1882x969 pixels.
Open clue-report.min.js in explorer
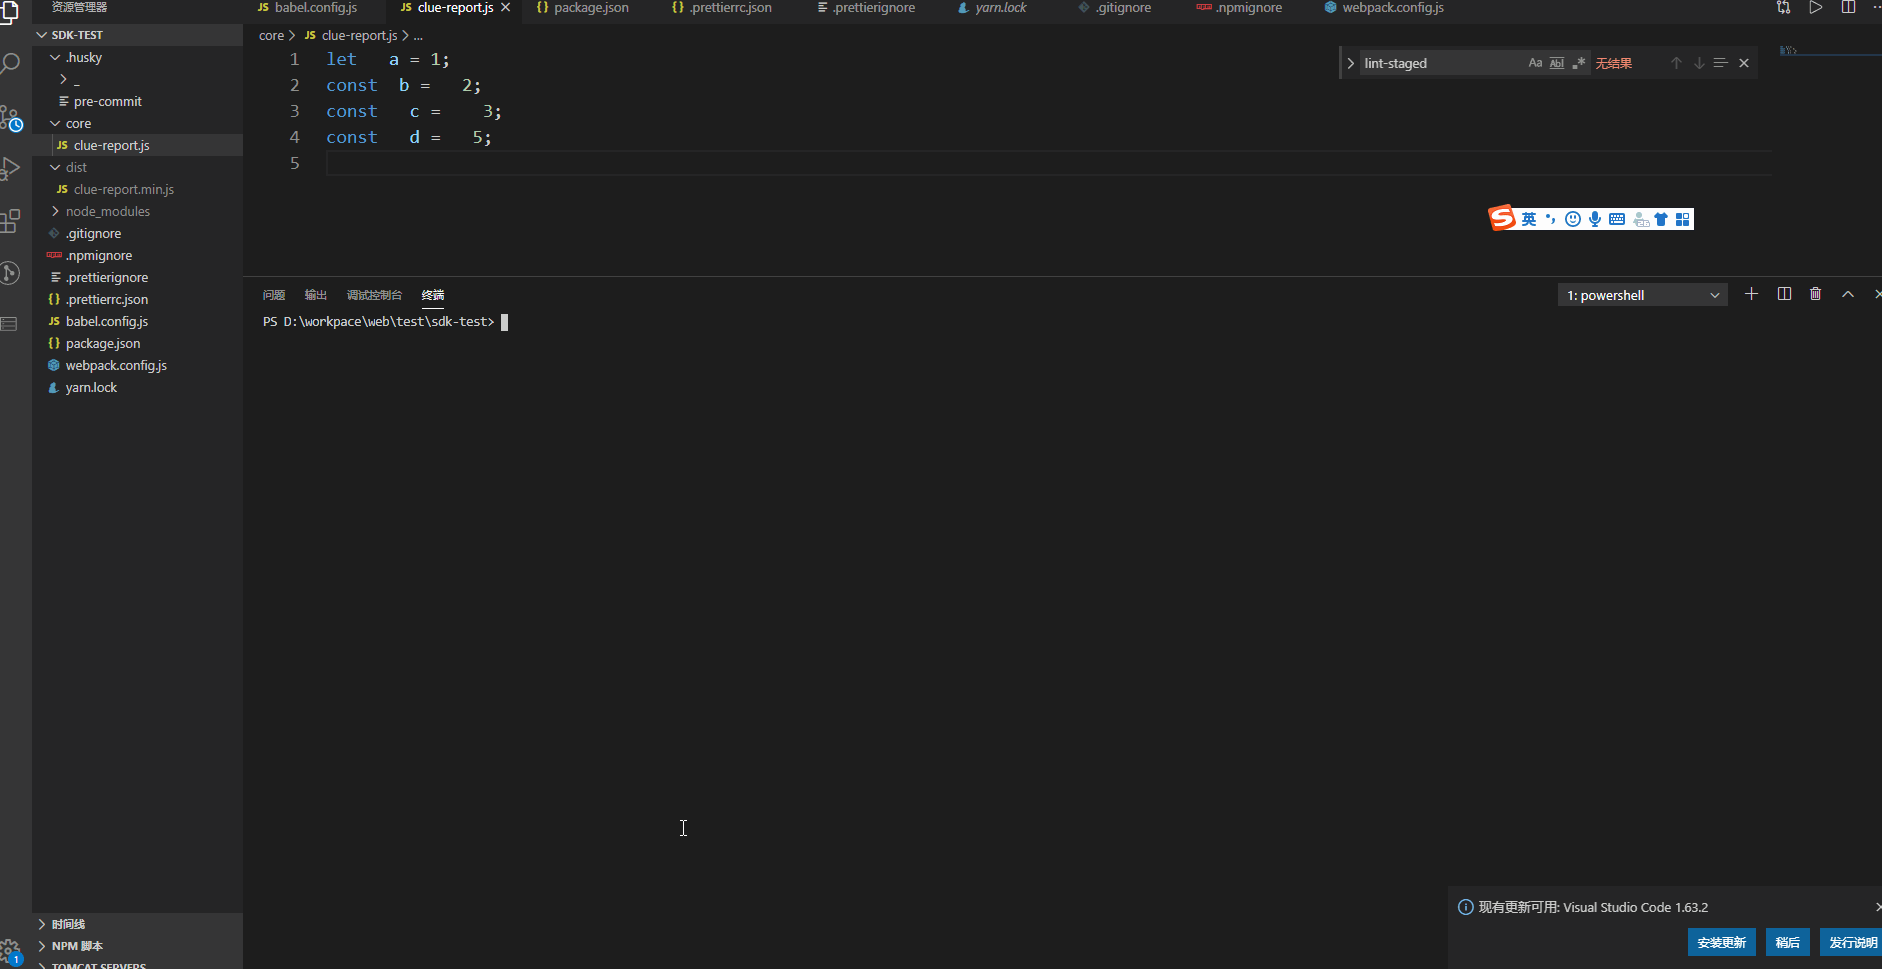coord(137,189)
